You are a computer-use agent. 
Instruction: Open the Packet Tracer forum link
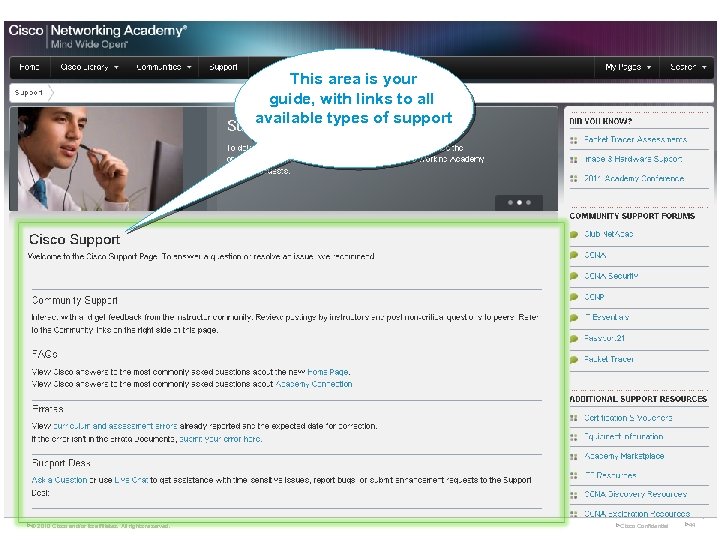tap(609, 359)
